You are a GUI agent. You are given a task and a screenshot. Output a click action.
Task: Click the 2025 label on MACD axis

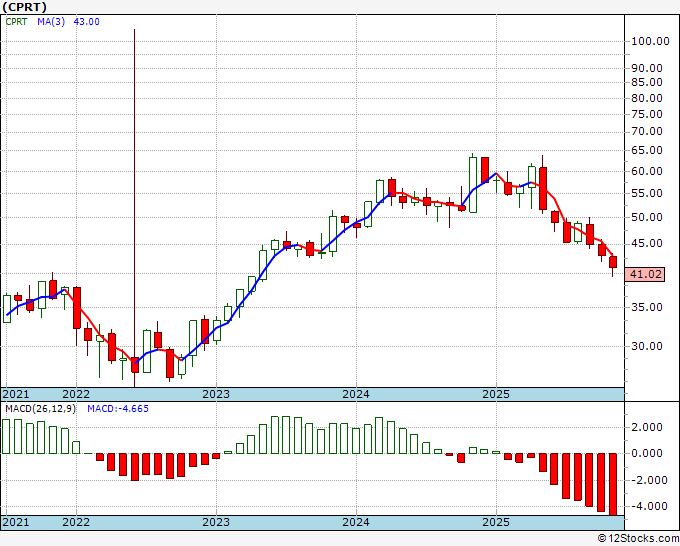pyautogui.click(x=496, y=522)
